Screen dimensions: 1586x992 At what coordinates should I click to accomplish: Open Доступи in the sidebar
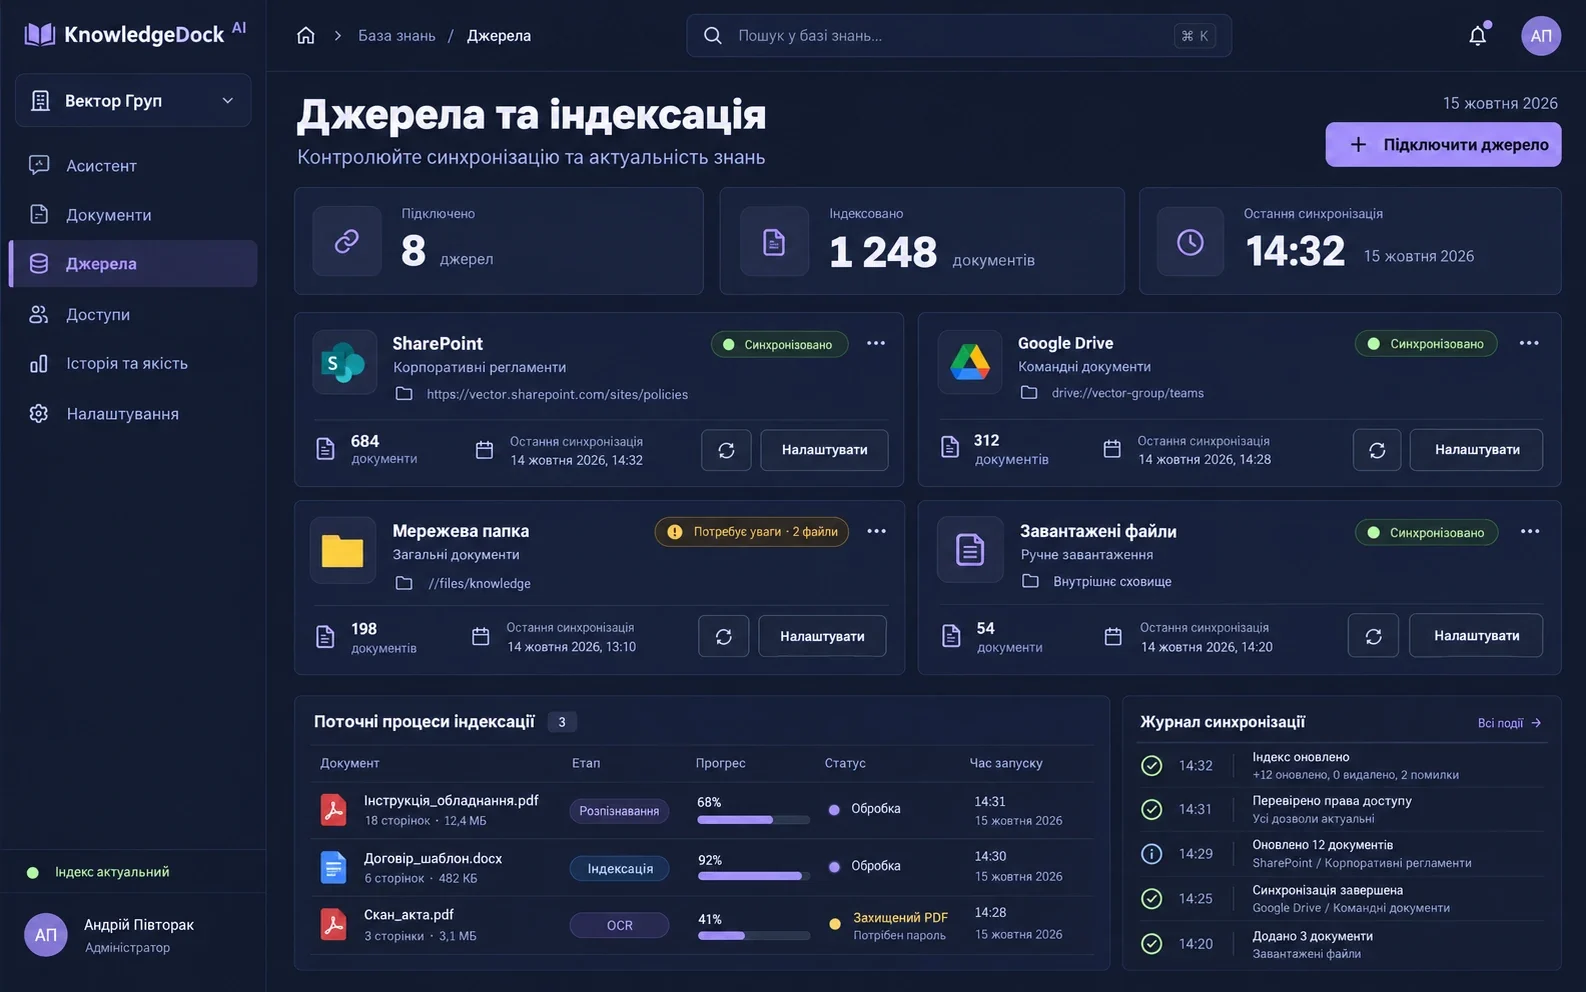[133, 314]
